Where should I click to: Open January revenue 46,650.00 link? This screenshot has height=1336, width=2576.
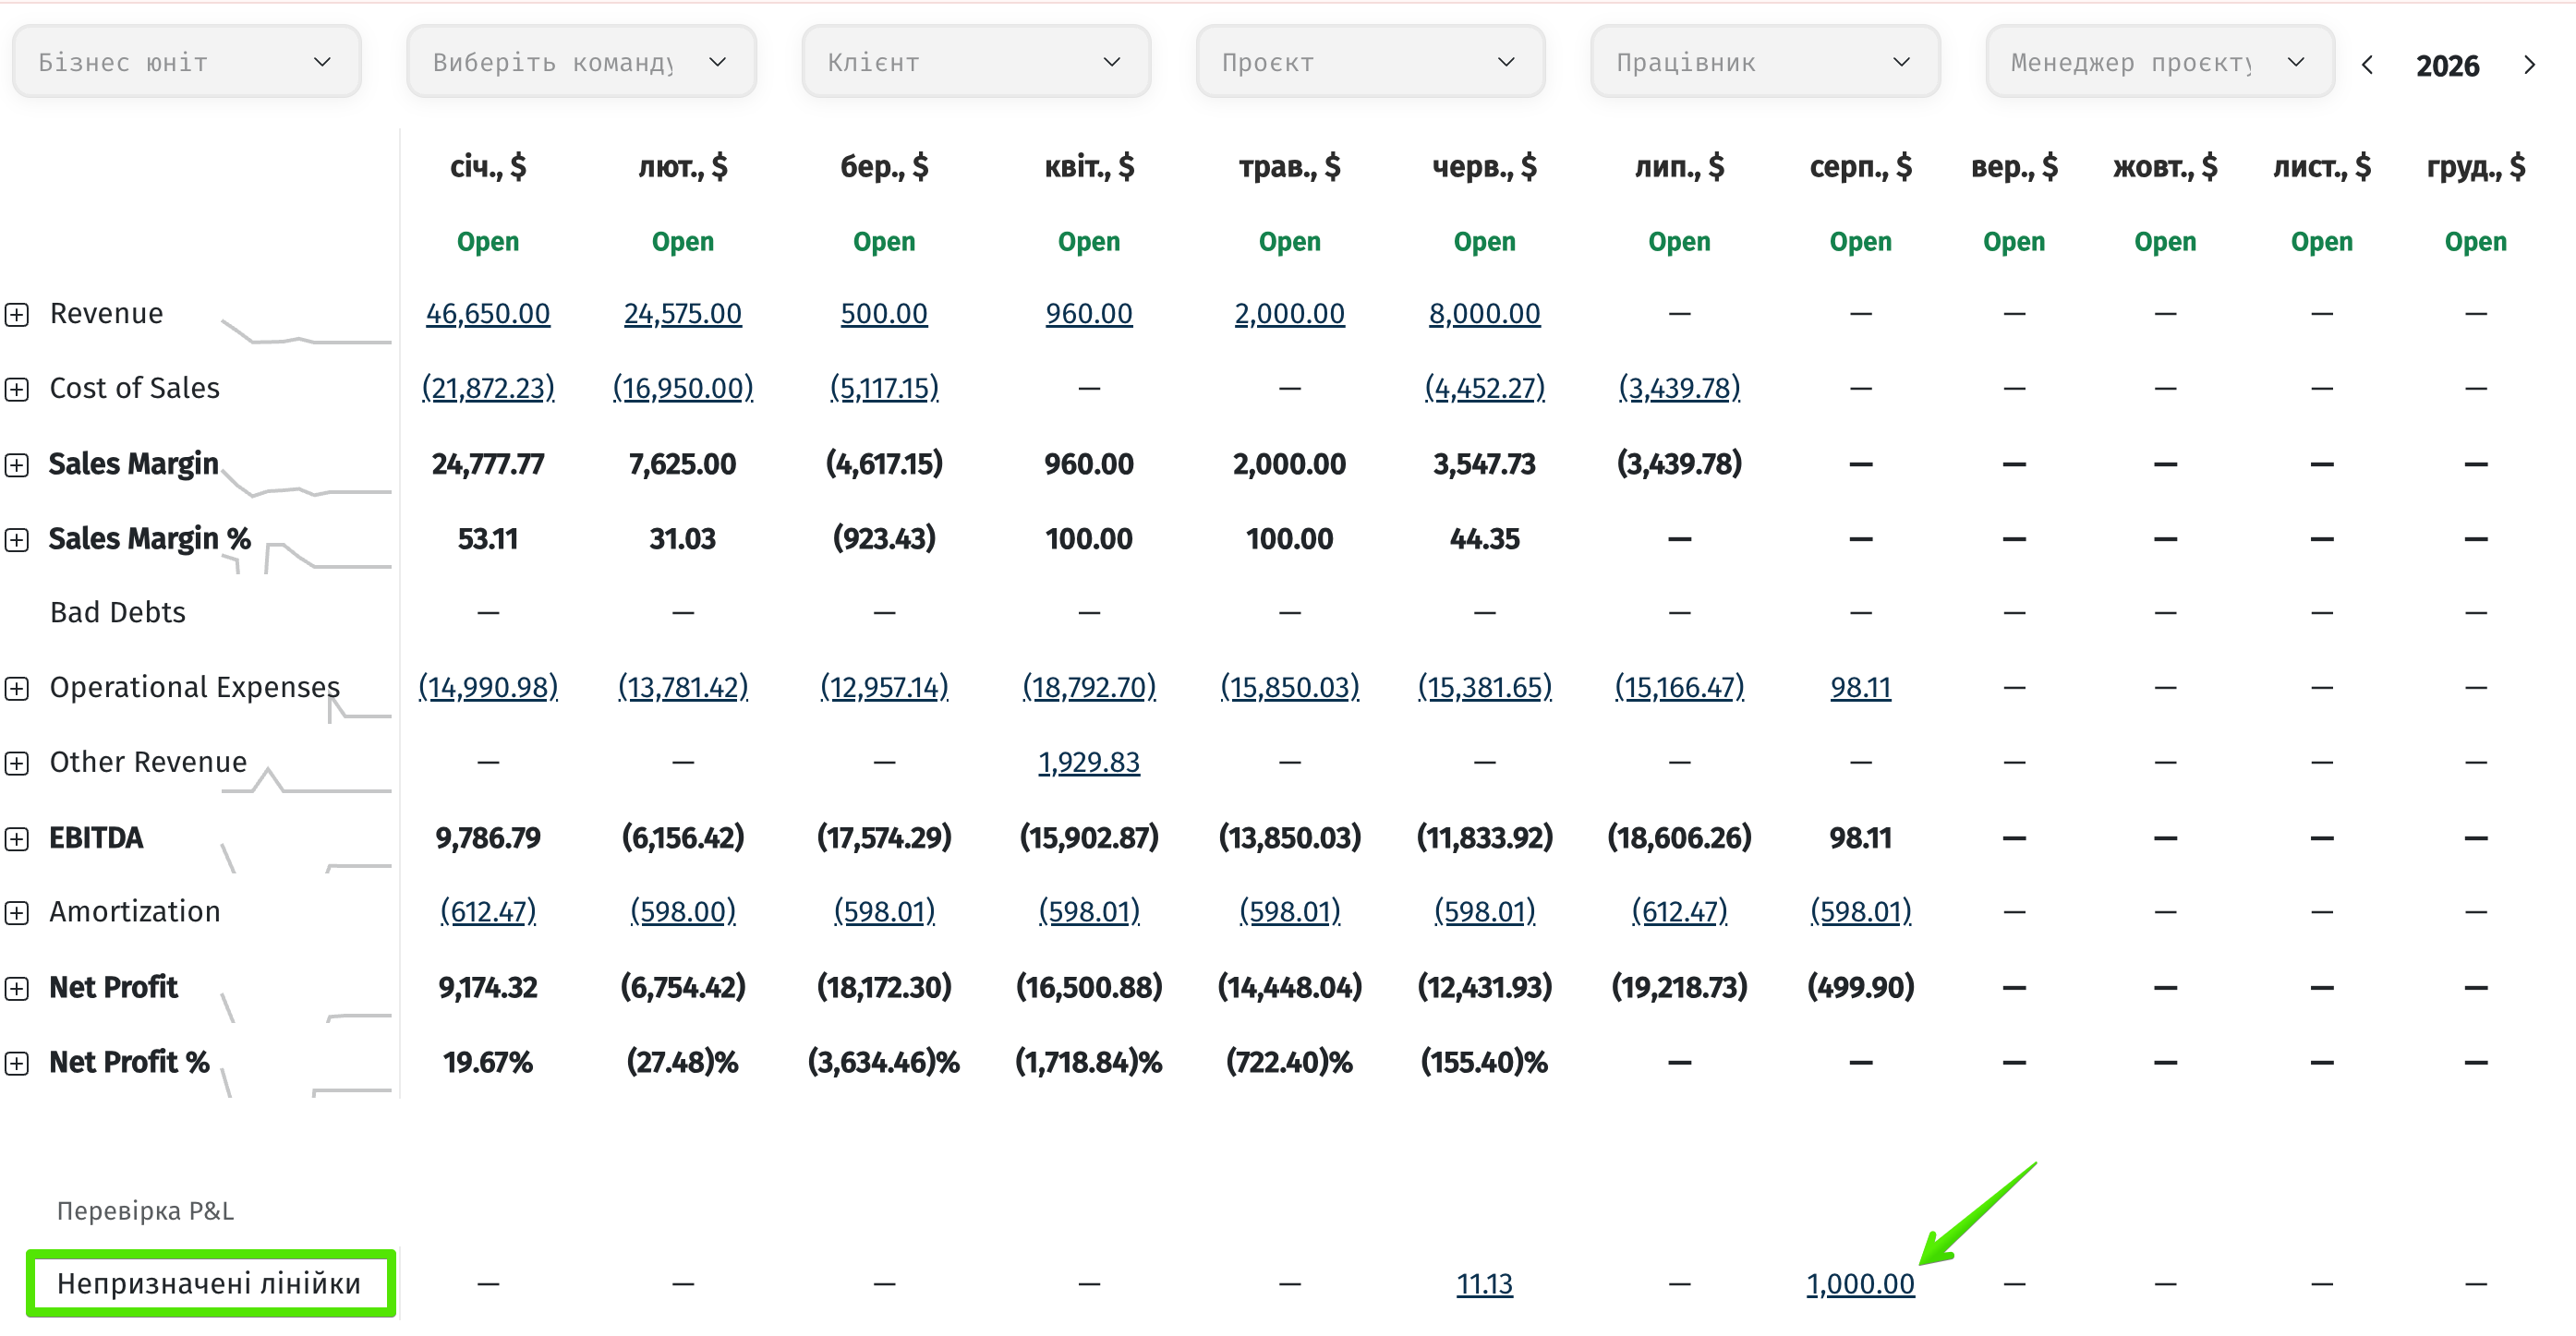pos(488,314)
